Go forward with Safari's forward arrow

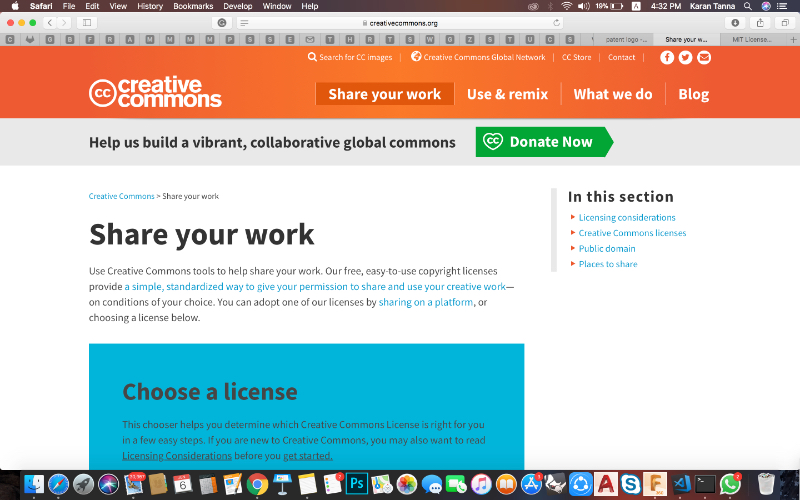coord(64,22)
